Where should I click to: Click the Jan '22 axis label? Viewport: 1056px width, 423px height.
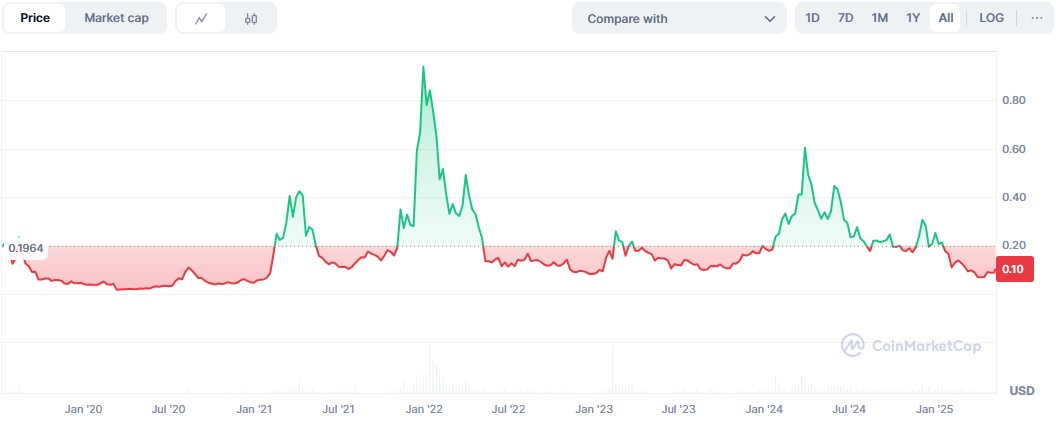tap(425, 409)
